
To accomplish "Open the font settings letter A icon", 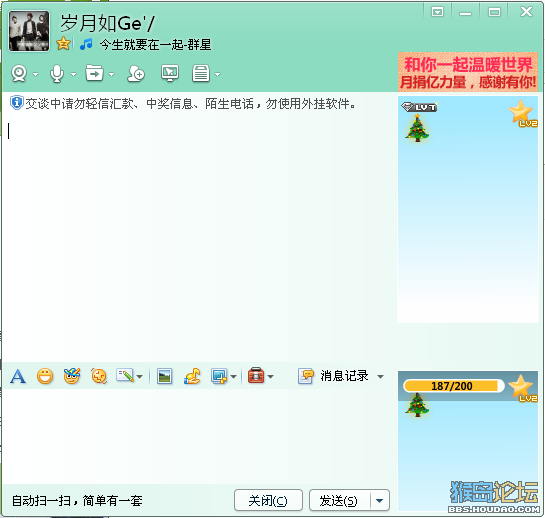I will pyautogui.click(x=18, y=376).
